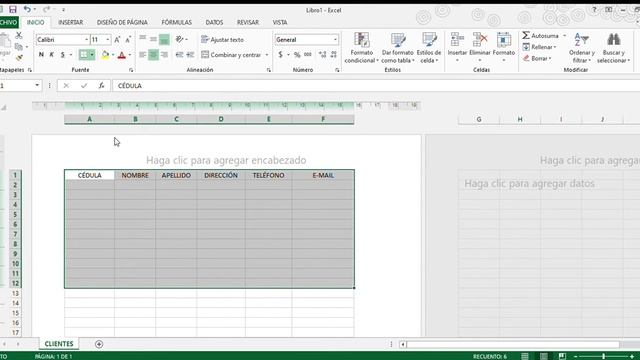Add a new sheet with plus icon

pyautogui.click(x=99, y=344)
